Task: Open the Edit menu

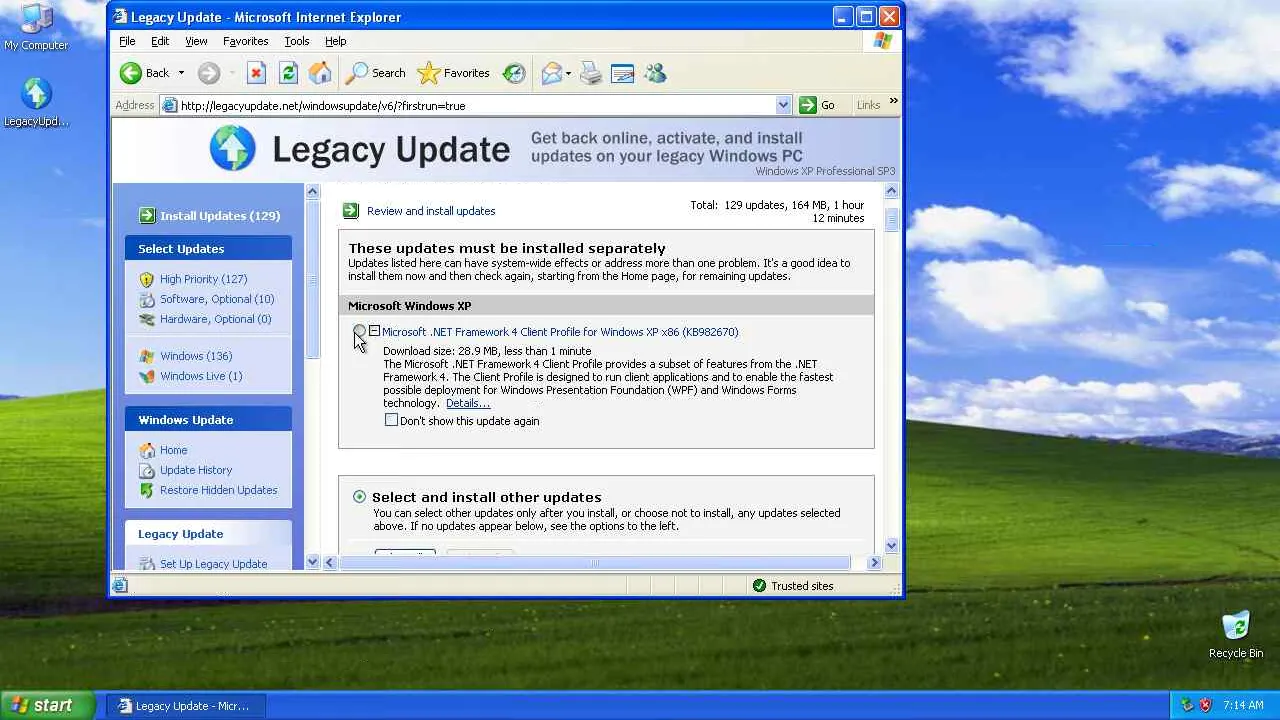Action: point(160,41)
